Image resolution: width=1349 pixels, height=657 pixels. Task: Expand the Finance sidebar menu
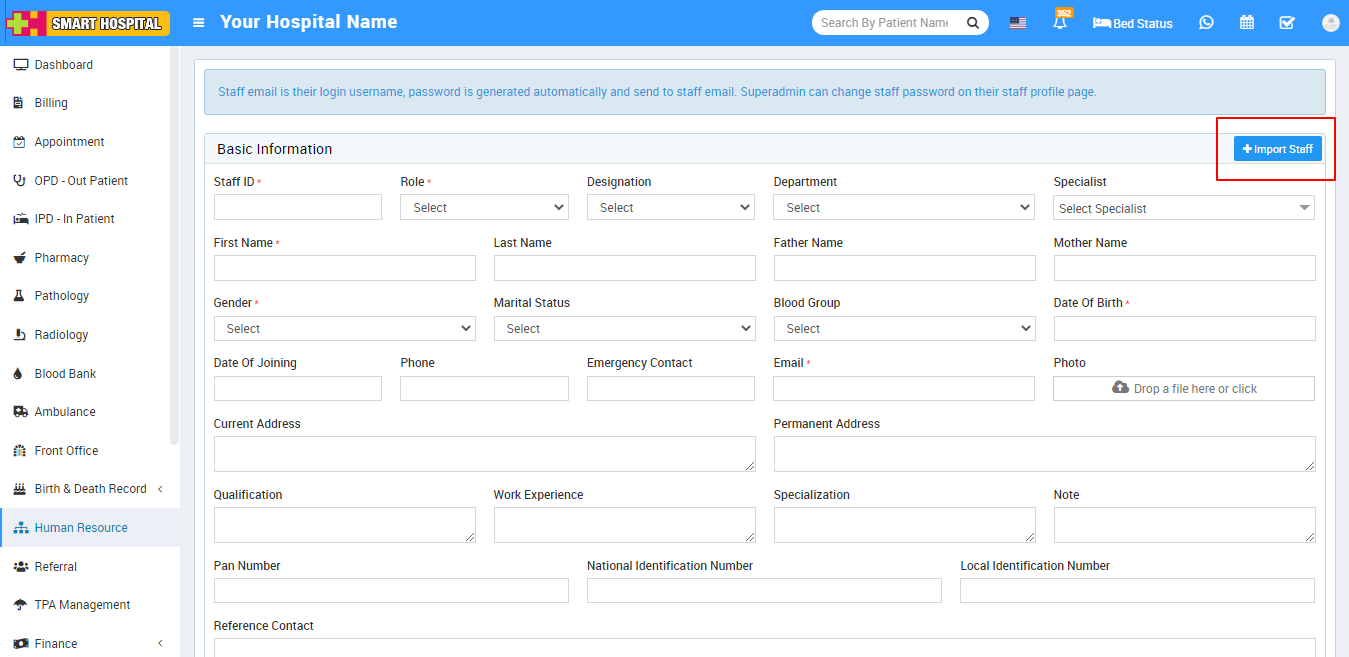(x=58, y=643)
